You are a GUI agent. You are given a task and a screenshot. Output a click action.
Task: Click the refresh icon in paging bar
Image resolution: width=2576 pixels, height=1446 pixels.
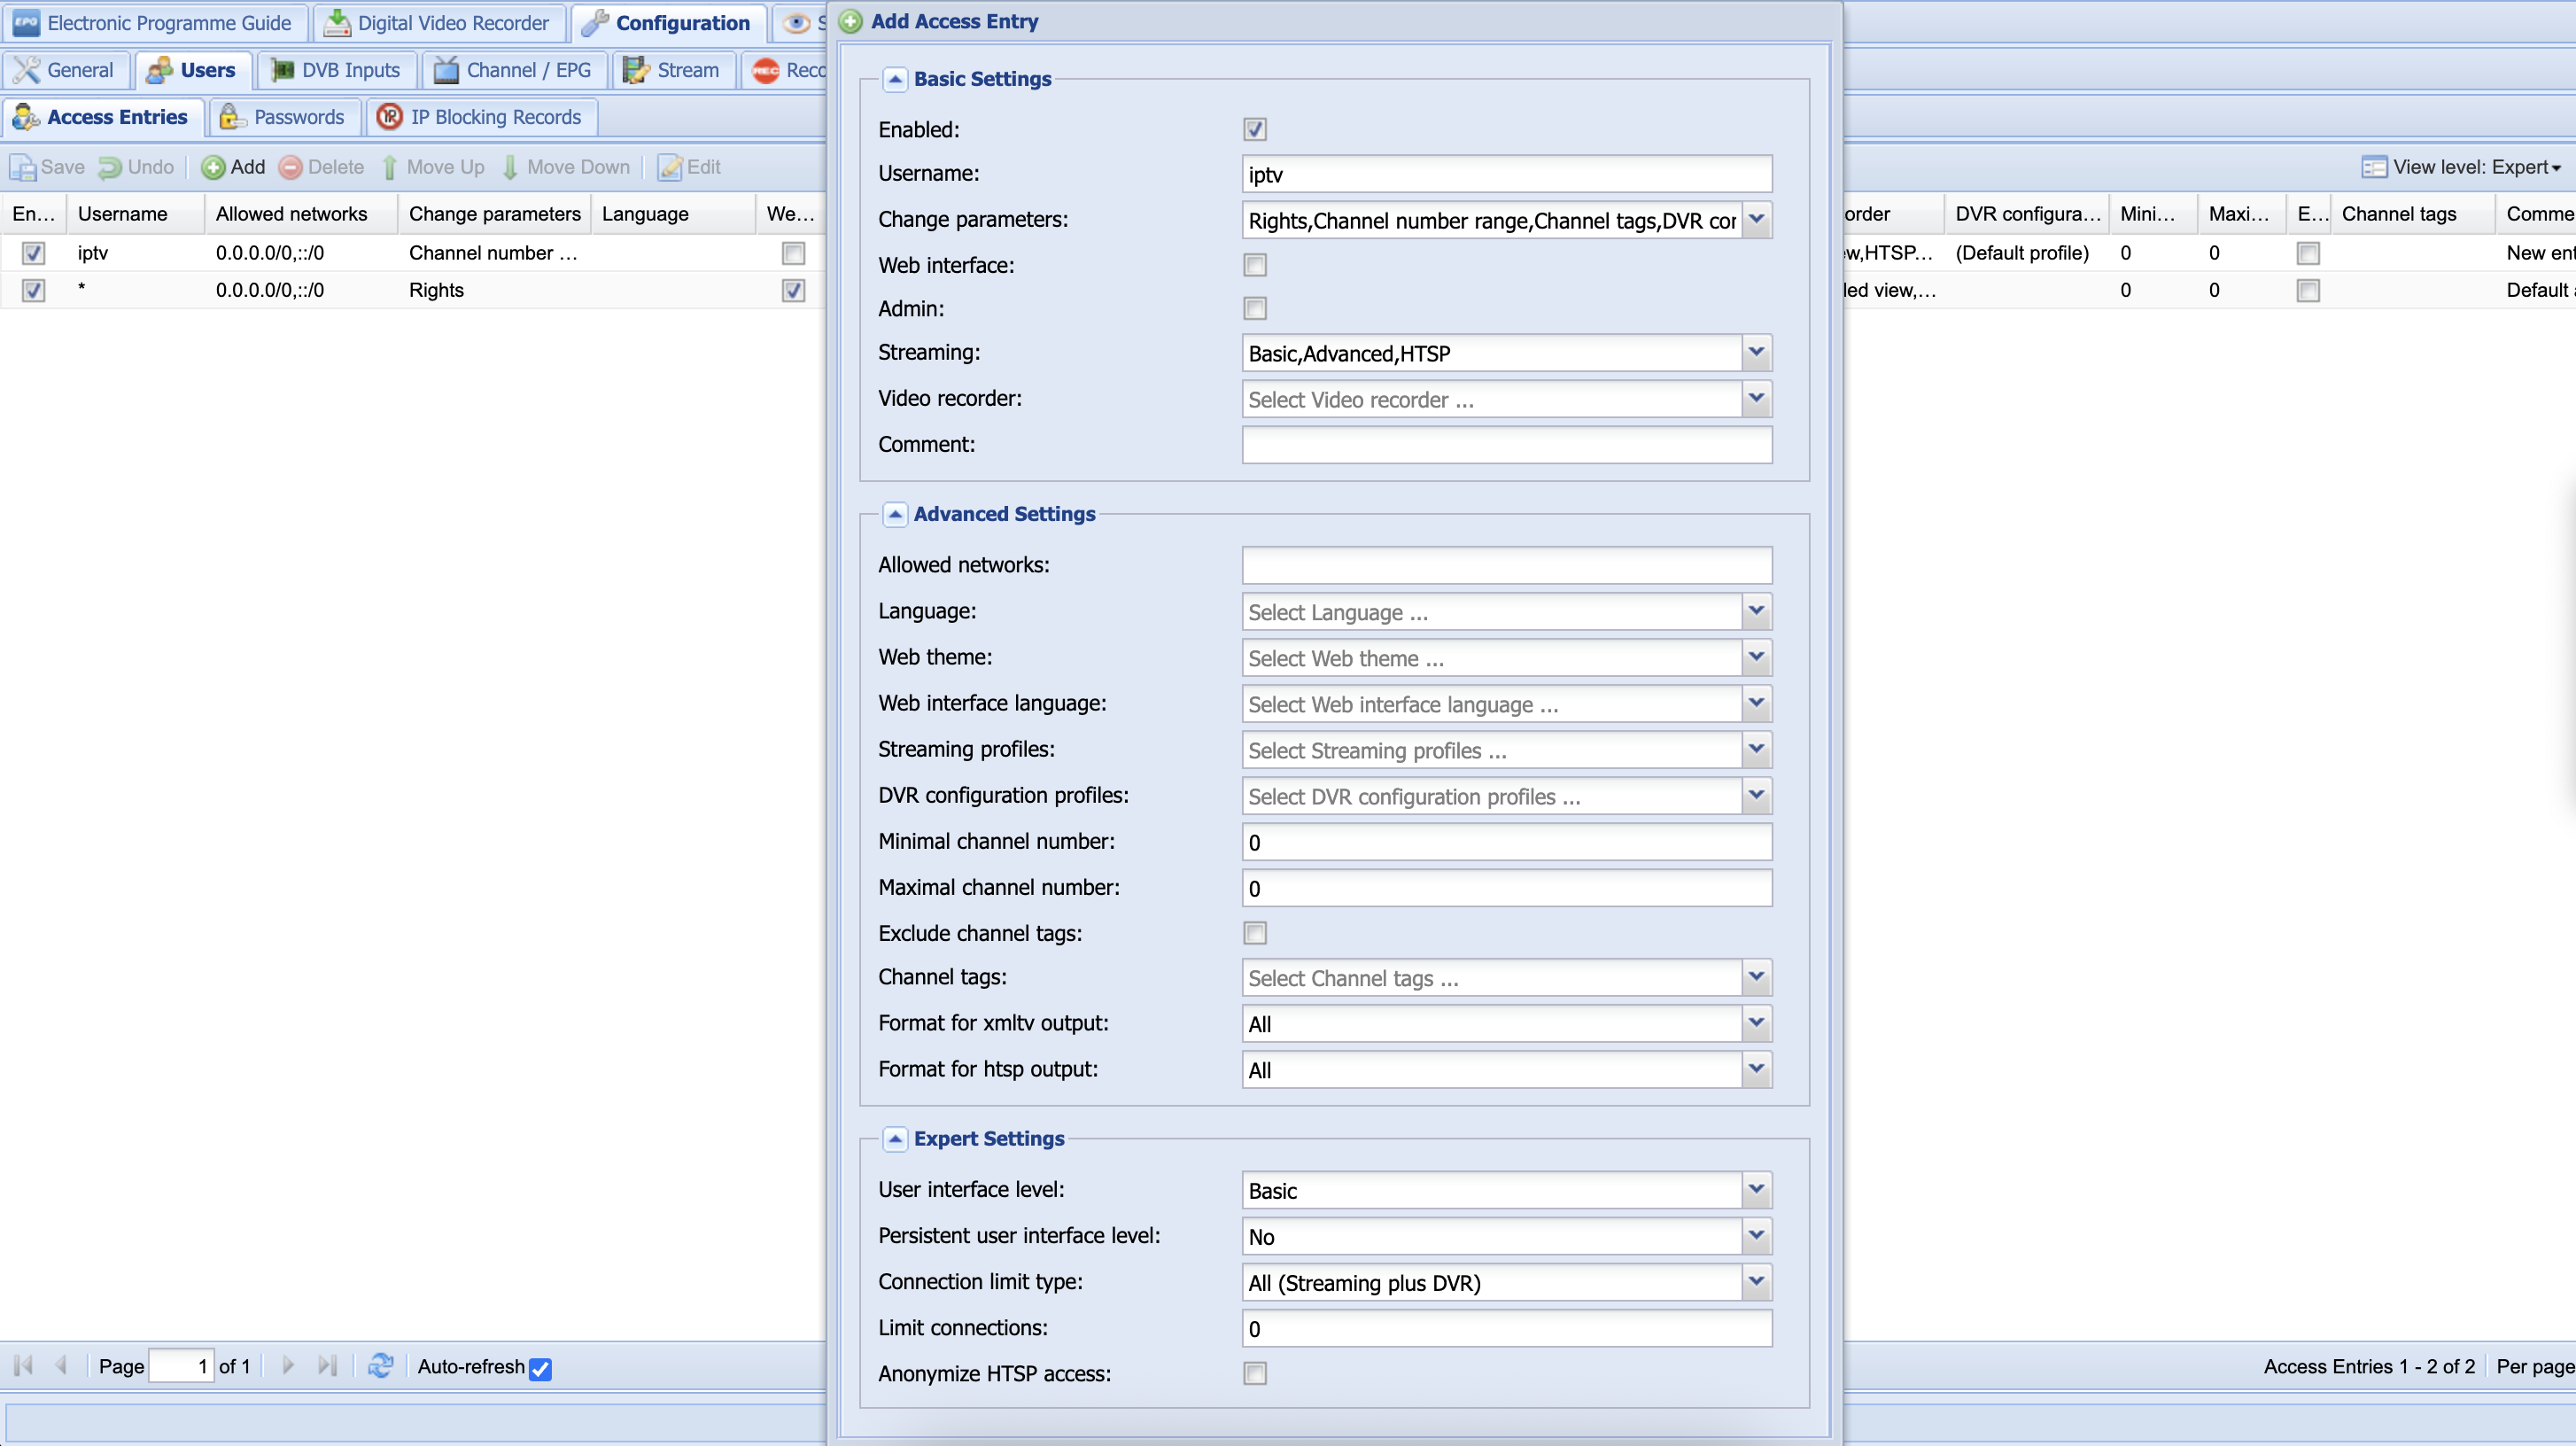point(380,1365)
